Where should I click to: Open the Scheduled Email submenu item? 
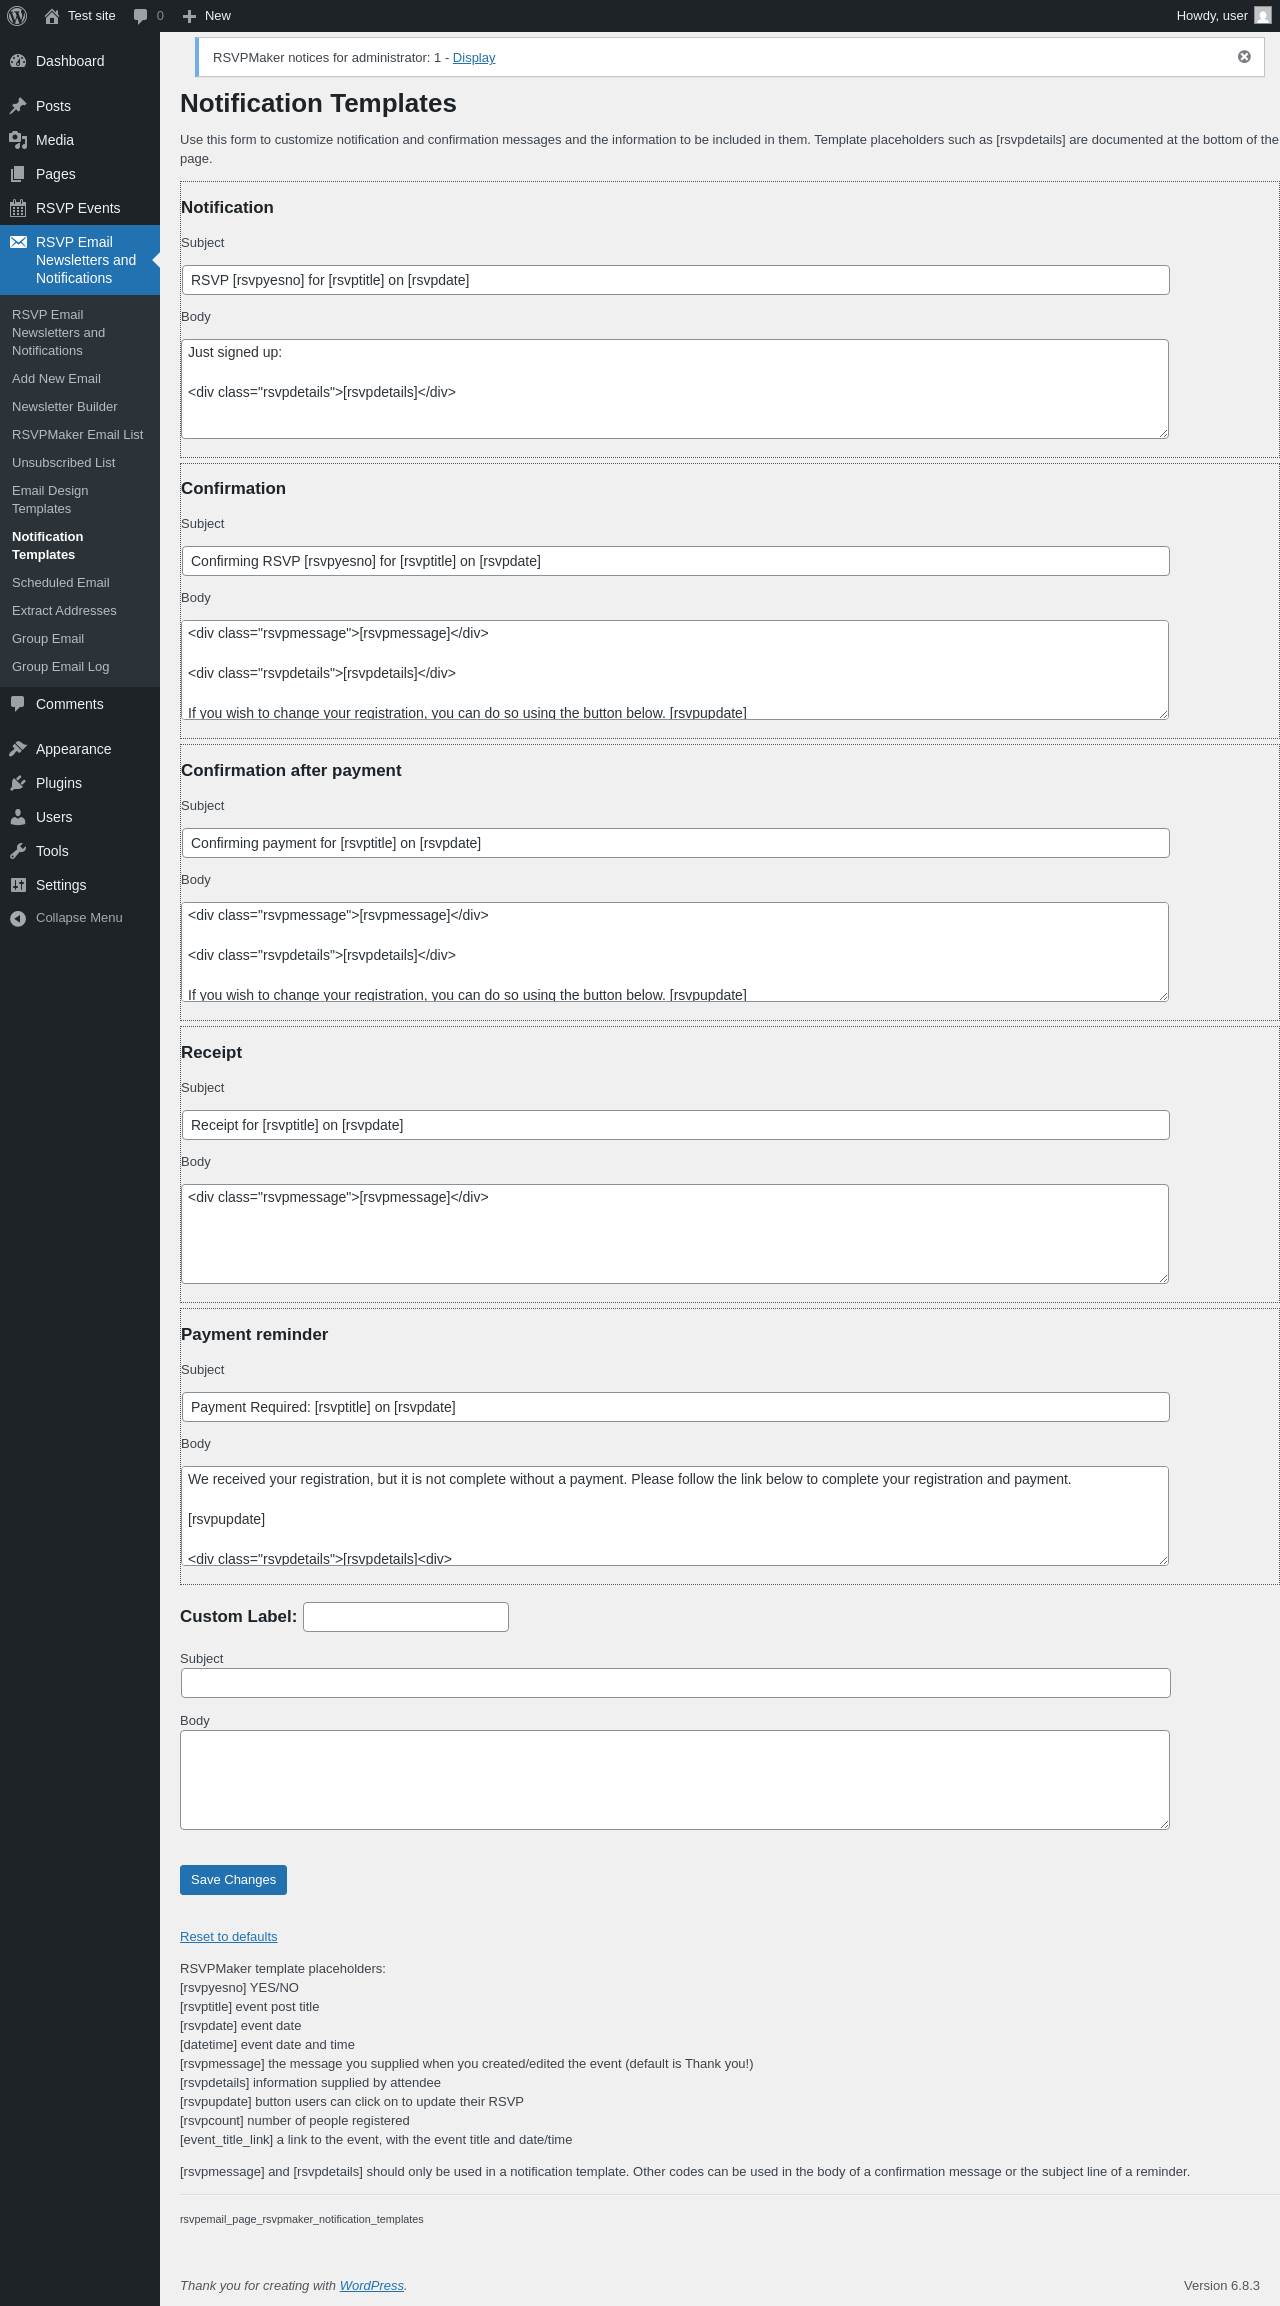[x=60, y=583]
